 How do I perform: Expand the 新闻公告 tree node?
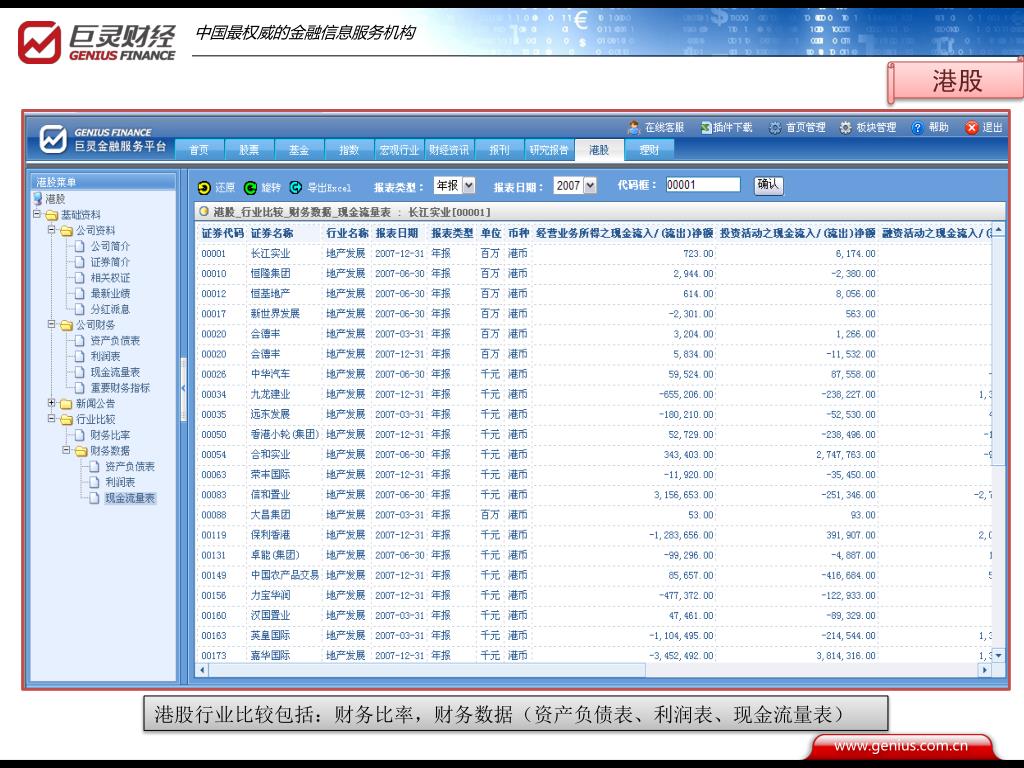52,402
